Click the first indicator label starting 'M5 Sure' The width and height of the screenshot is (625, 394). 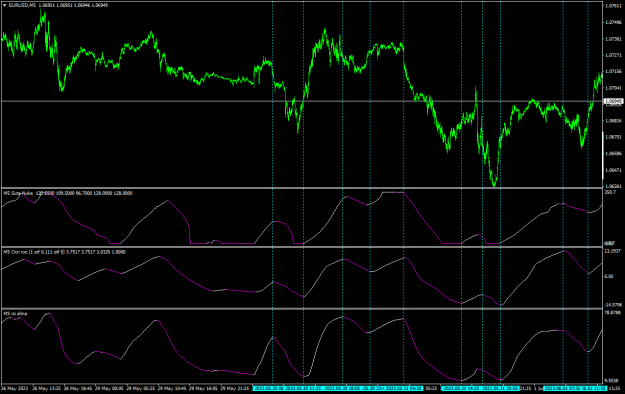coord(68,193)
